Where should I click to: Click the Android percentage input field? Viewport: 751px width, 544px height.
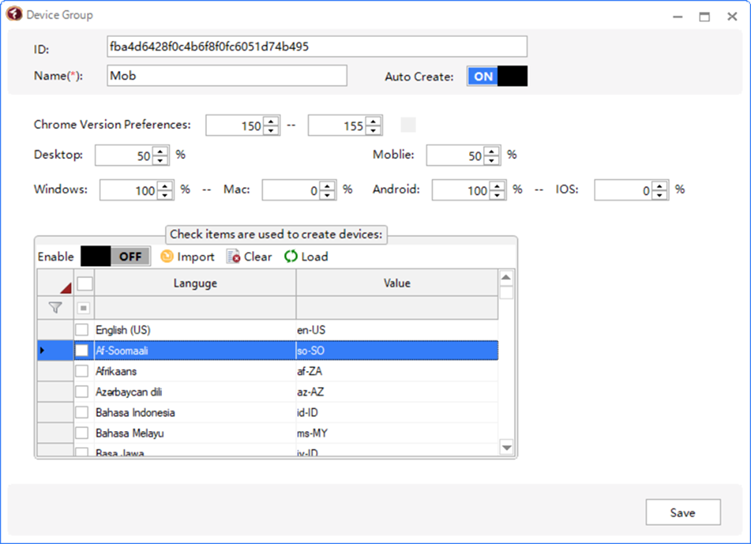pos(461,190)
